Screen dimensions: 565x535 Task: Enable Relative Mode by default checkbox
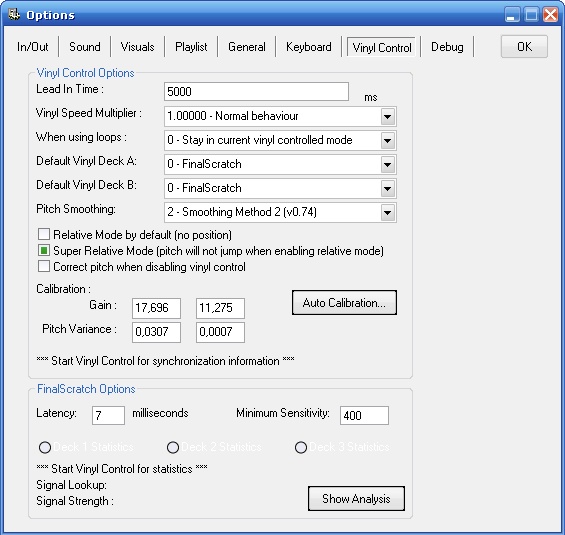coord(44,234)
